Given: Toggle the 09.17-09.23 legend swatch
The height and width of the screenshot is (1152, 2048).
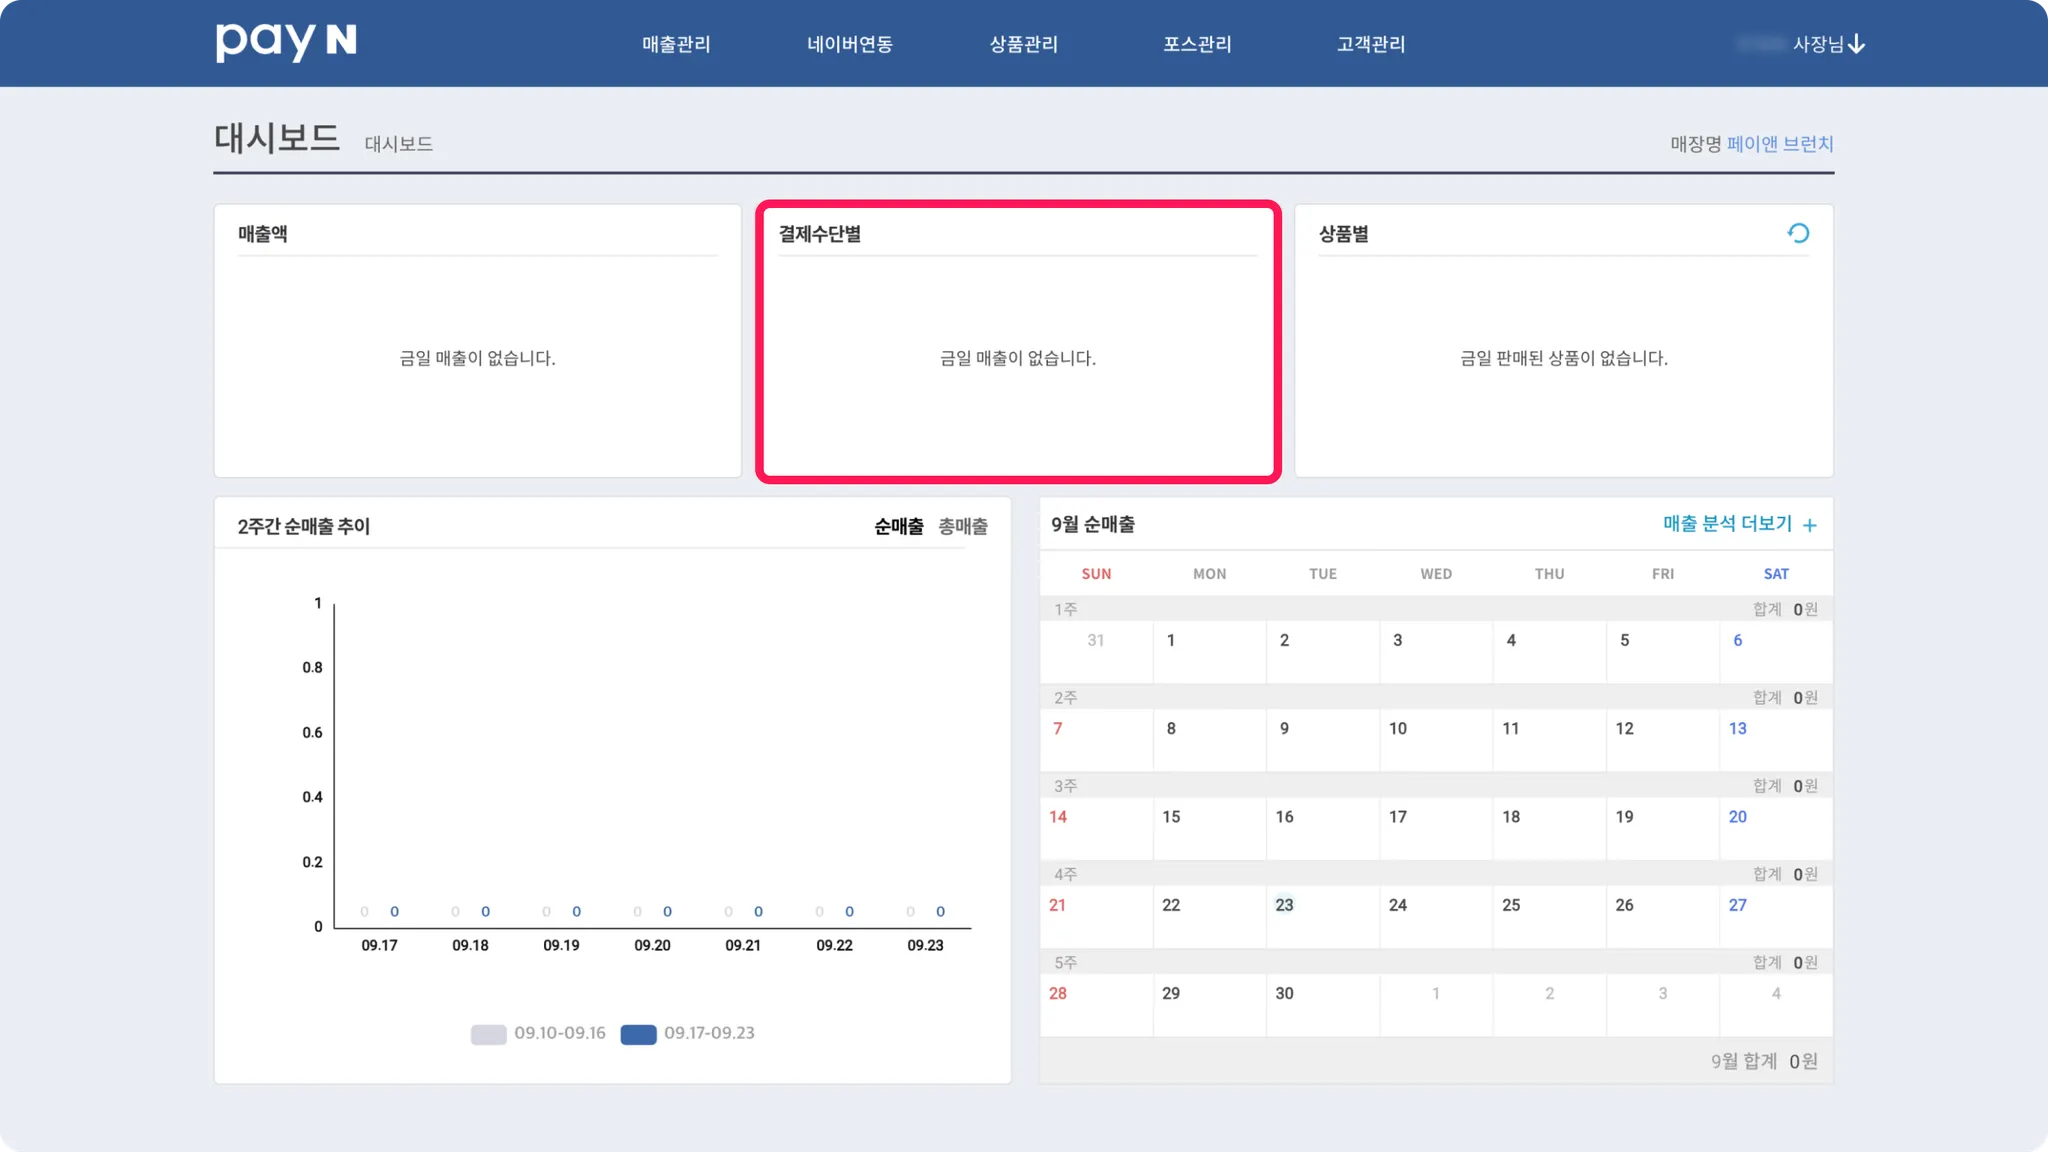Looking at the screenshot, I should (638, 1034).
